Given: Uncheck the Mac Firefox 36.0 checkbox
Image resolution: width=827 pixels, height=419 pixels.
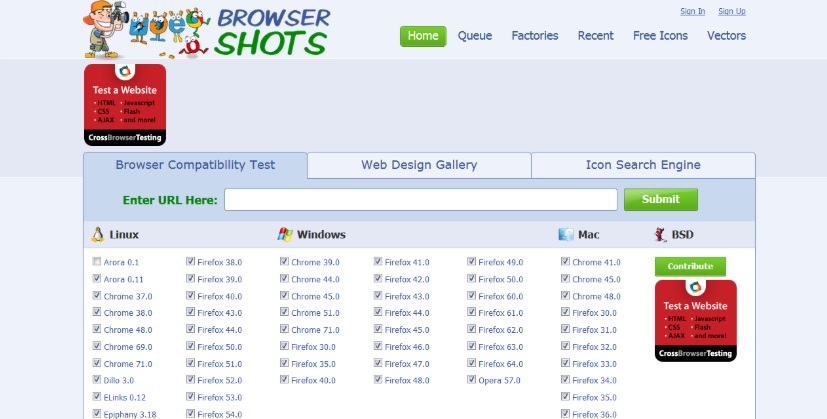Looking at the screenshot, I should [565, 413].
